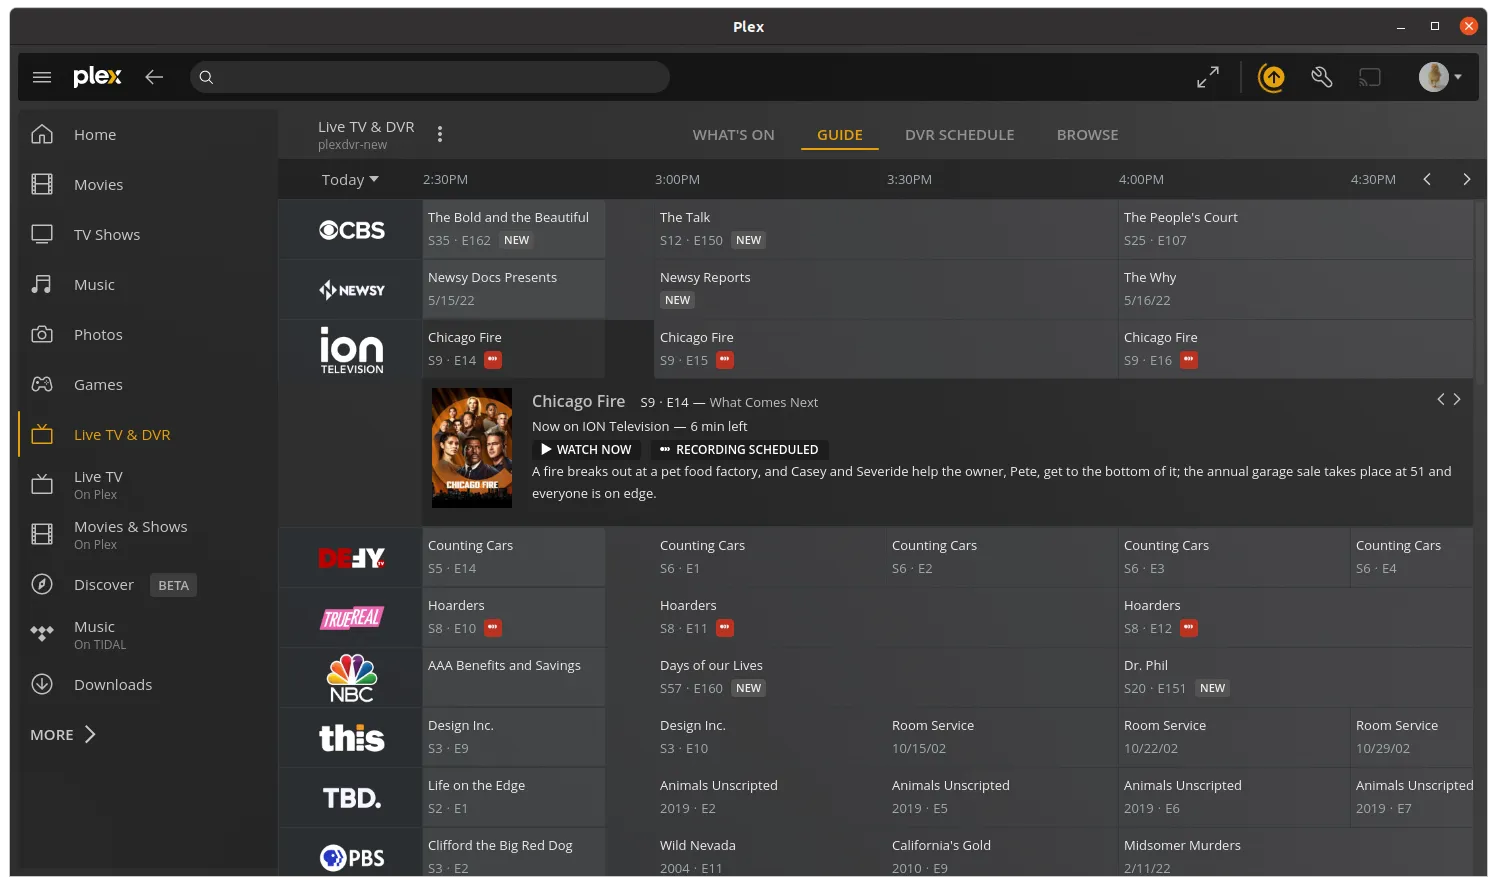
Task: Open the Plex activity upload arrow icon
Action: [x=1271, y=77]
